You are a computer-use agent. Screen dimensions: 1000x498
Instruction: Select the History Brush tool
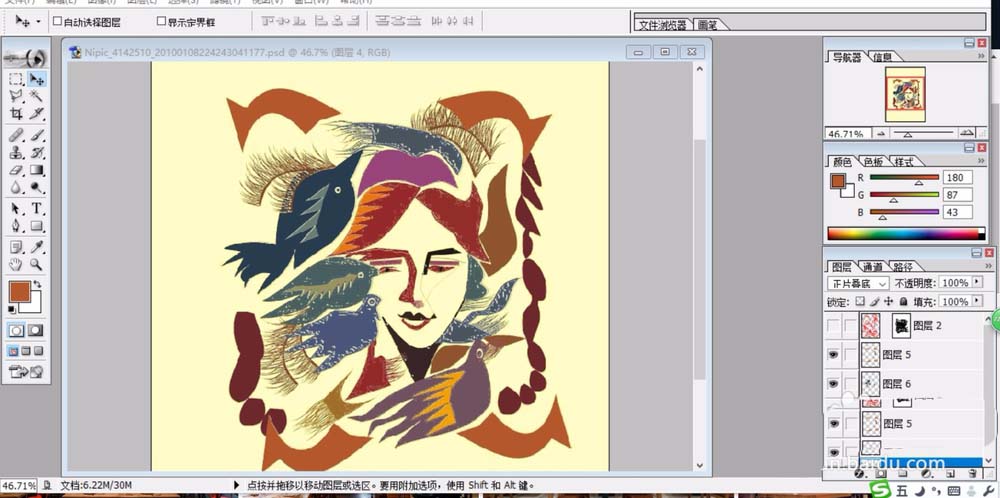pyautogui.click(x=36, y=152)
